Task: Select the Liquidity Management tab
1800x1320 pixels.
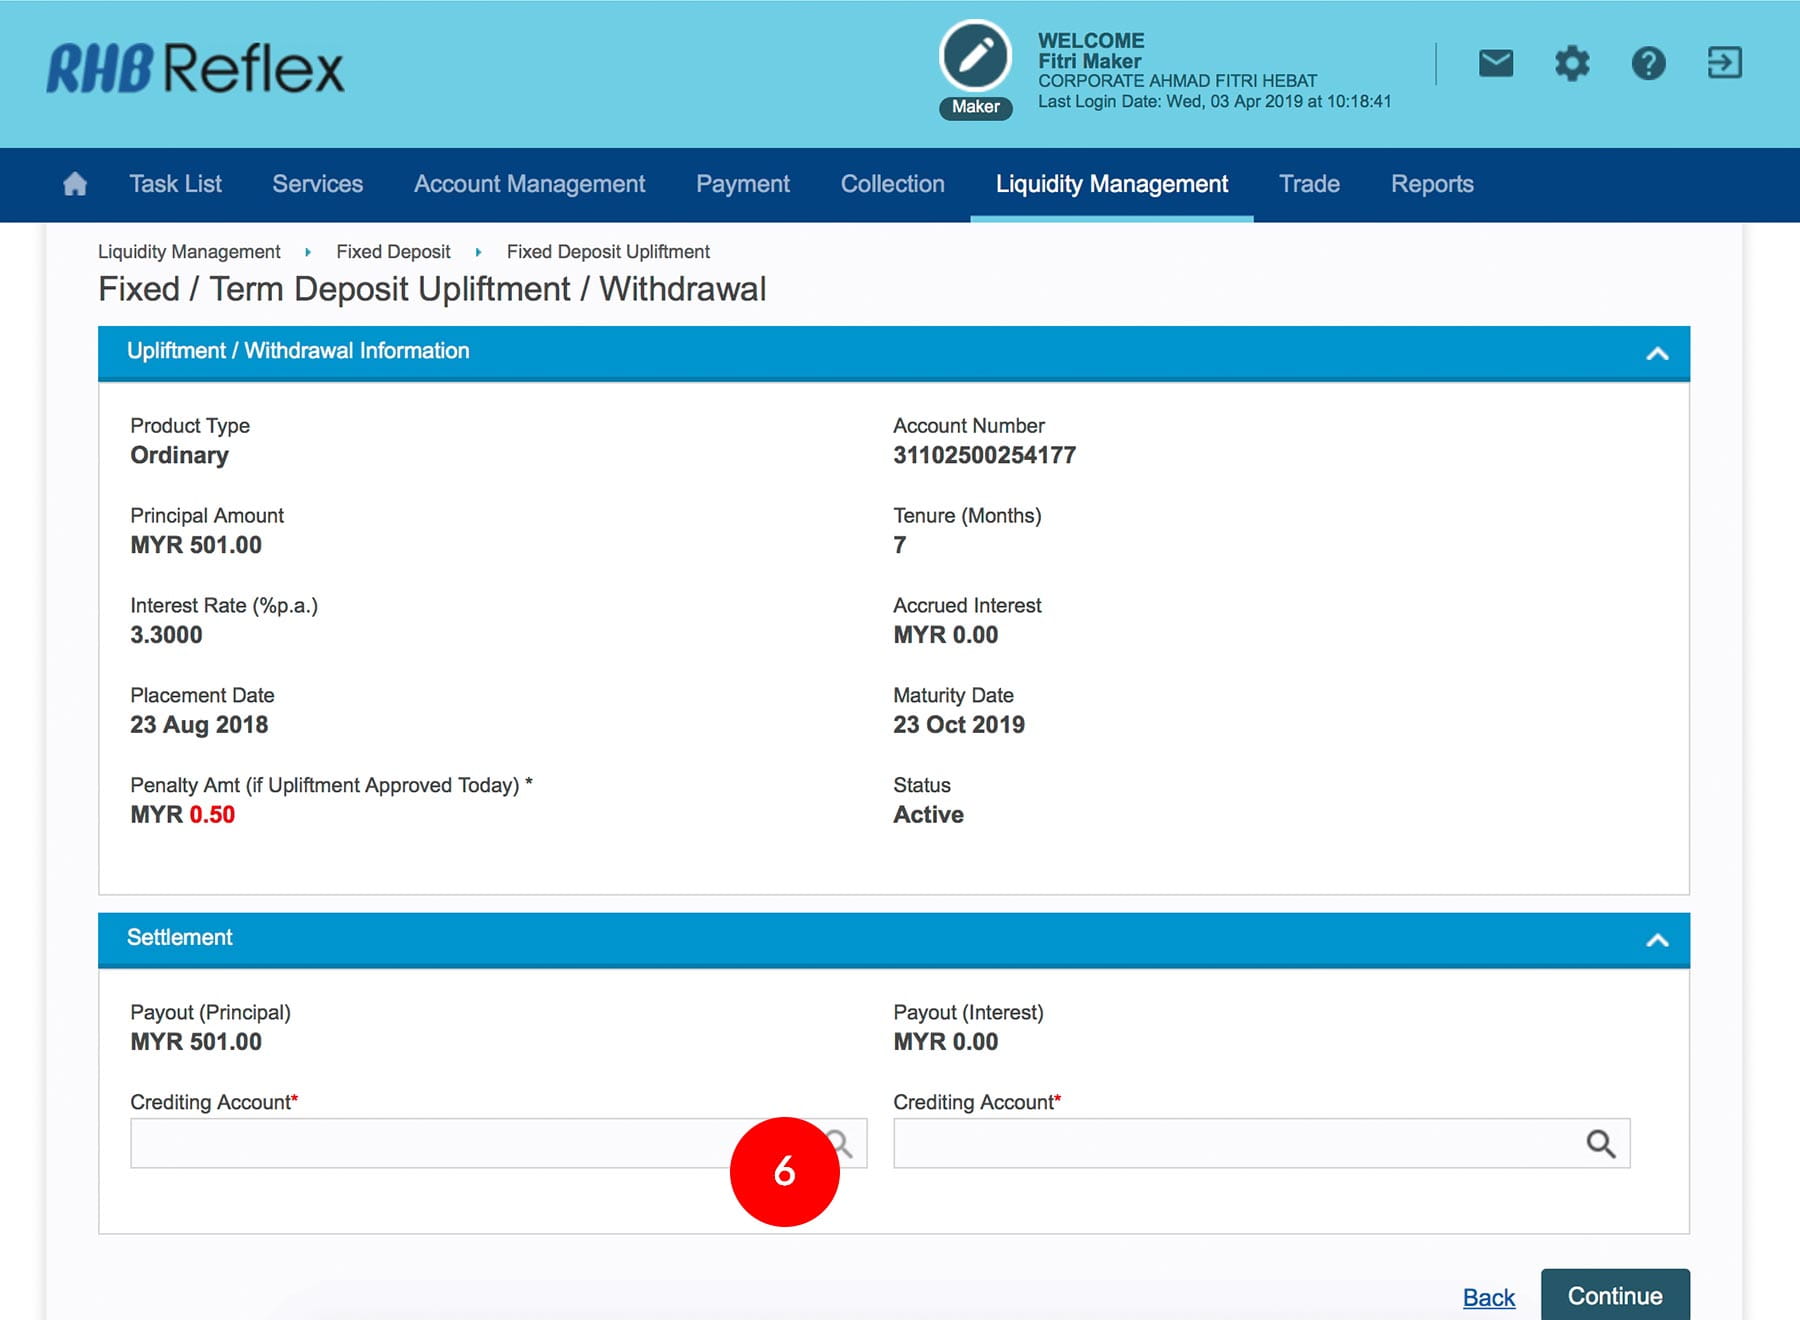Action: tap(1111, 184)
